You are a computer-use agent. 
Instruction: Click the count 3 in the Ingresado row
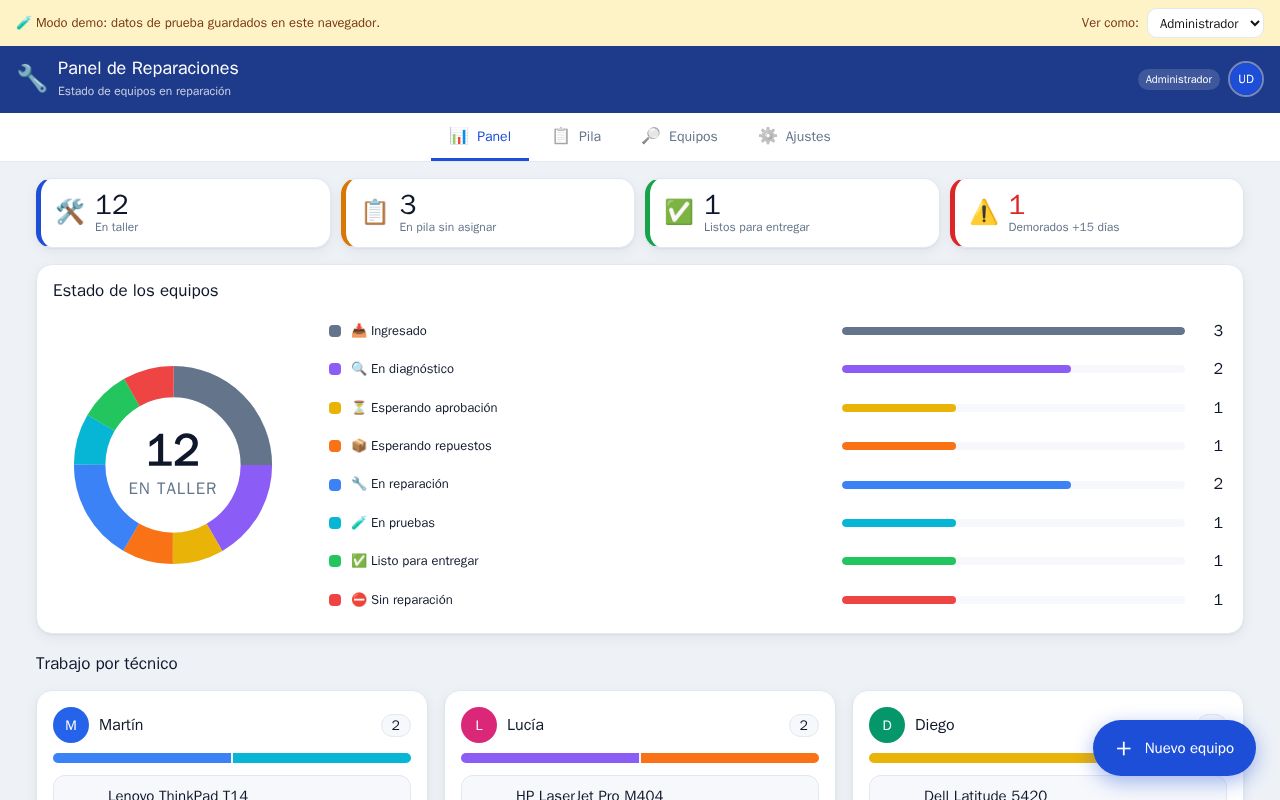pos(1218,331)
